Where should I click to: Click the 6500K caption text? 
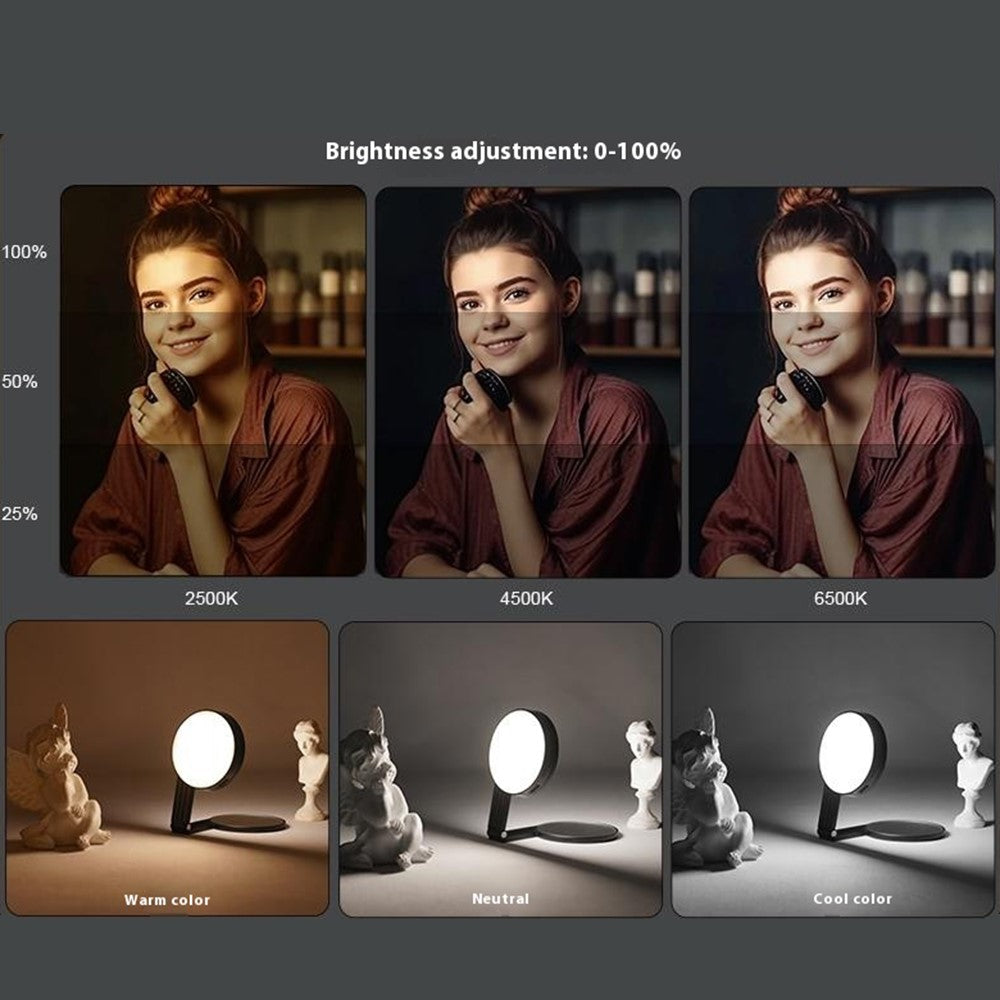point(841,599)
